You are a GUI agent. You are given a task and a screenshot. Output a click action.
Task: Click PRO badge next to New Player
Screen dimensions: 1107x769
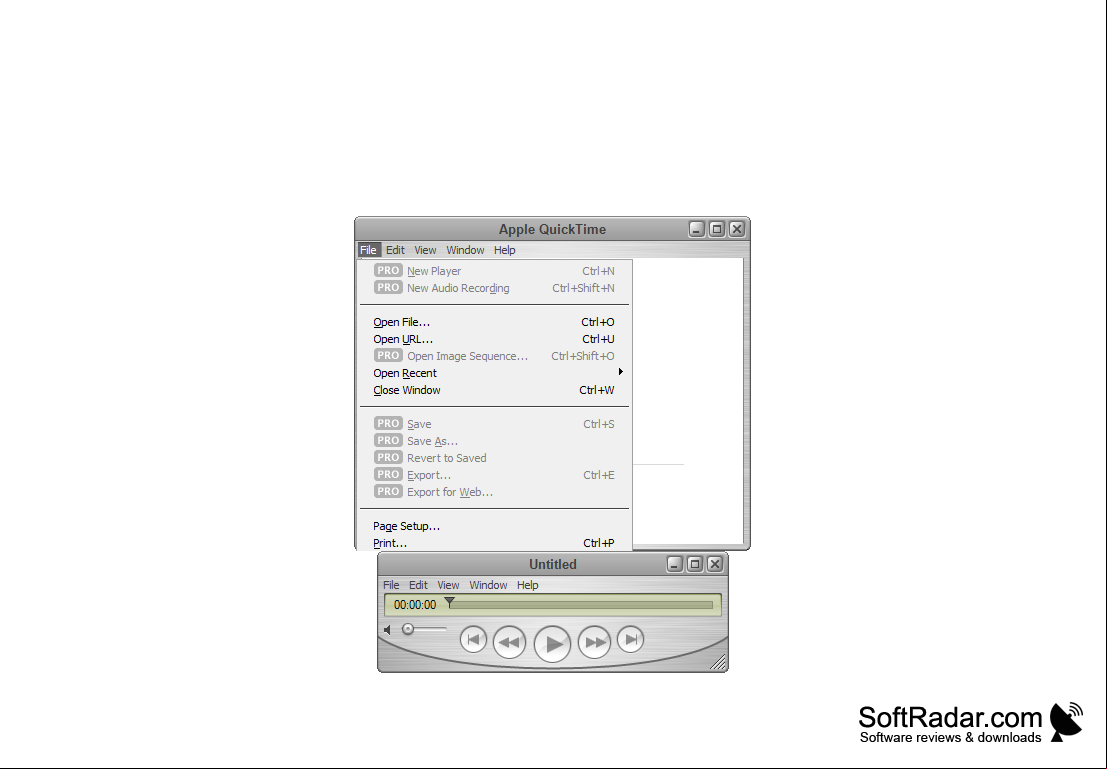pyautogui.click(x=388, y=270)
